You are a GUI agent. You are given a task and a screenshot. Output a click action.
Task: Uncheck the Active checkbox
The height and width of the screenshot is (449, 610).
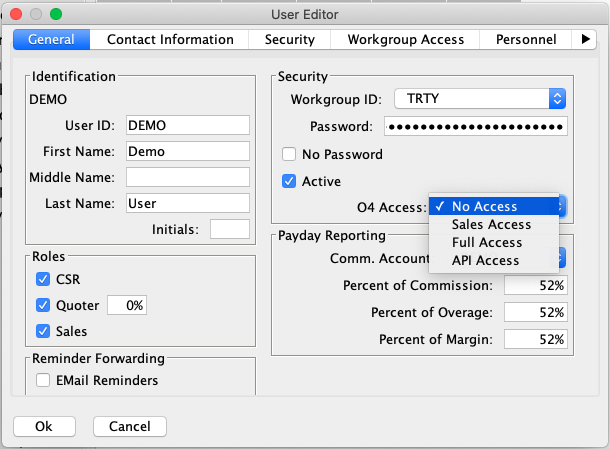pyautogui.click(x=289, y=181)
